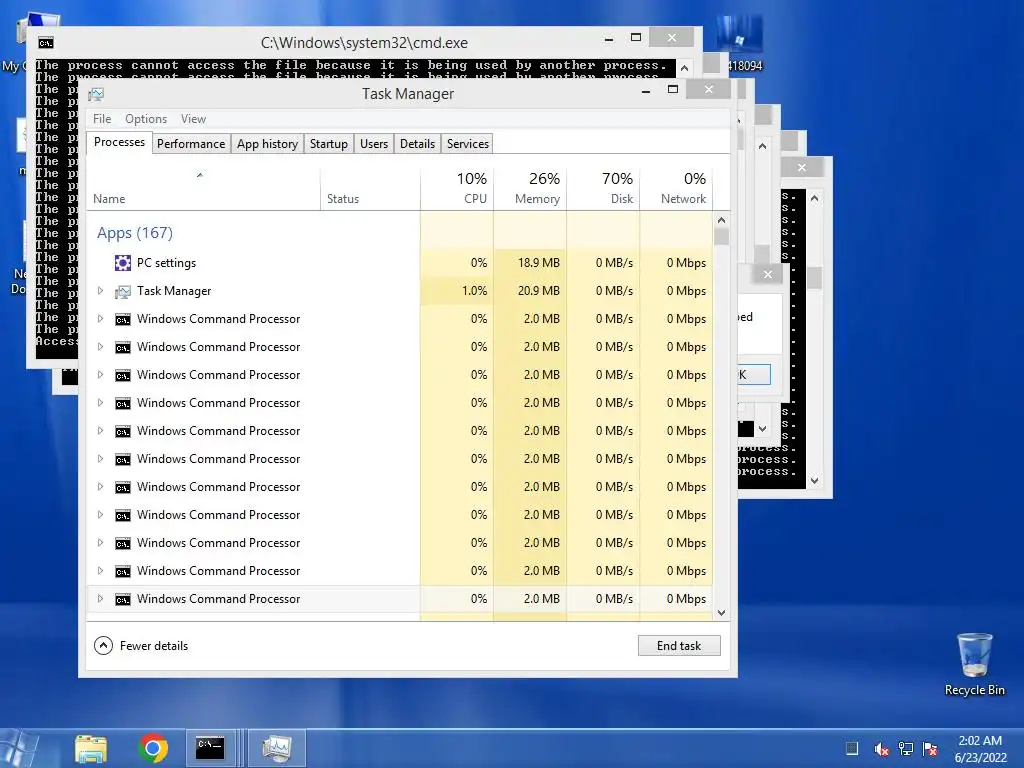
Task: Click scroll down arrow in rightmost cmd window
Action: tap(814, 481)
